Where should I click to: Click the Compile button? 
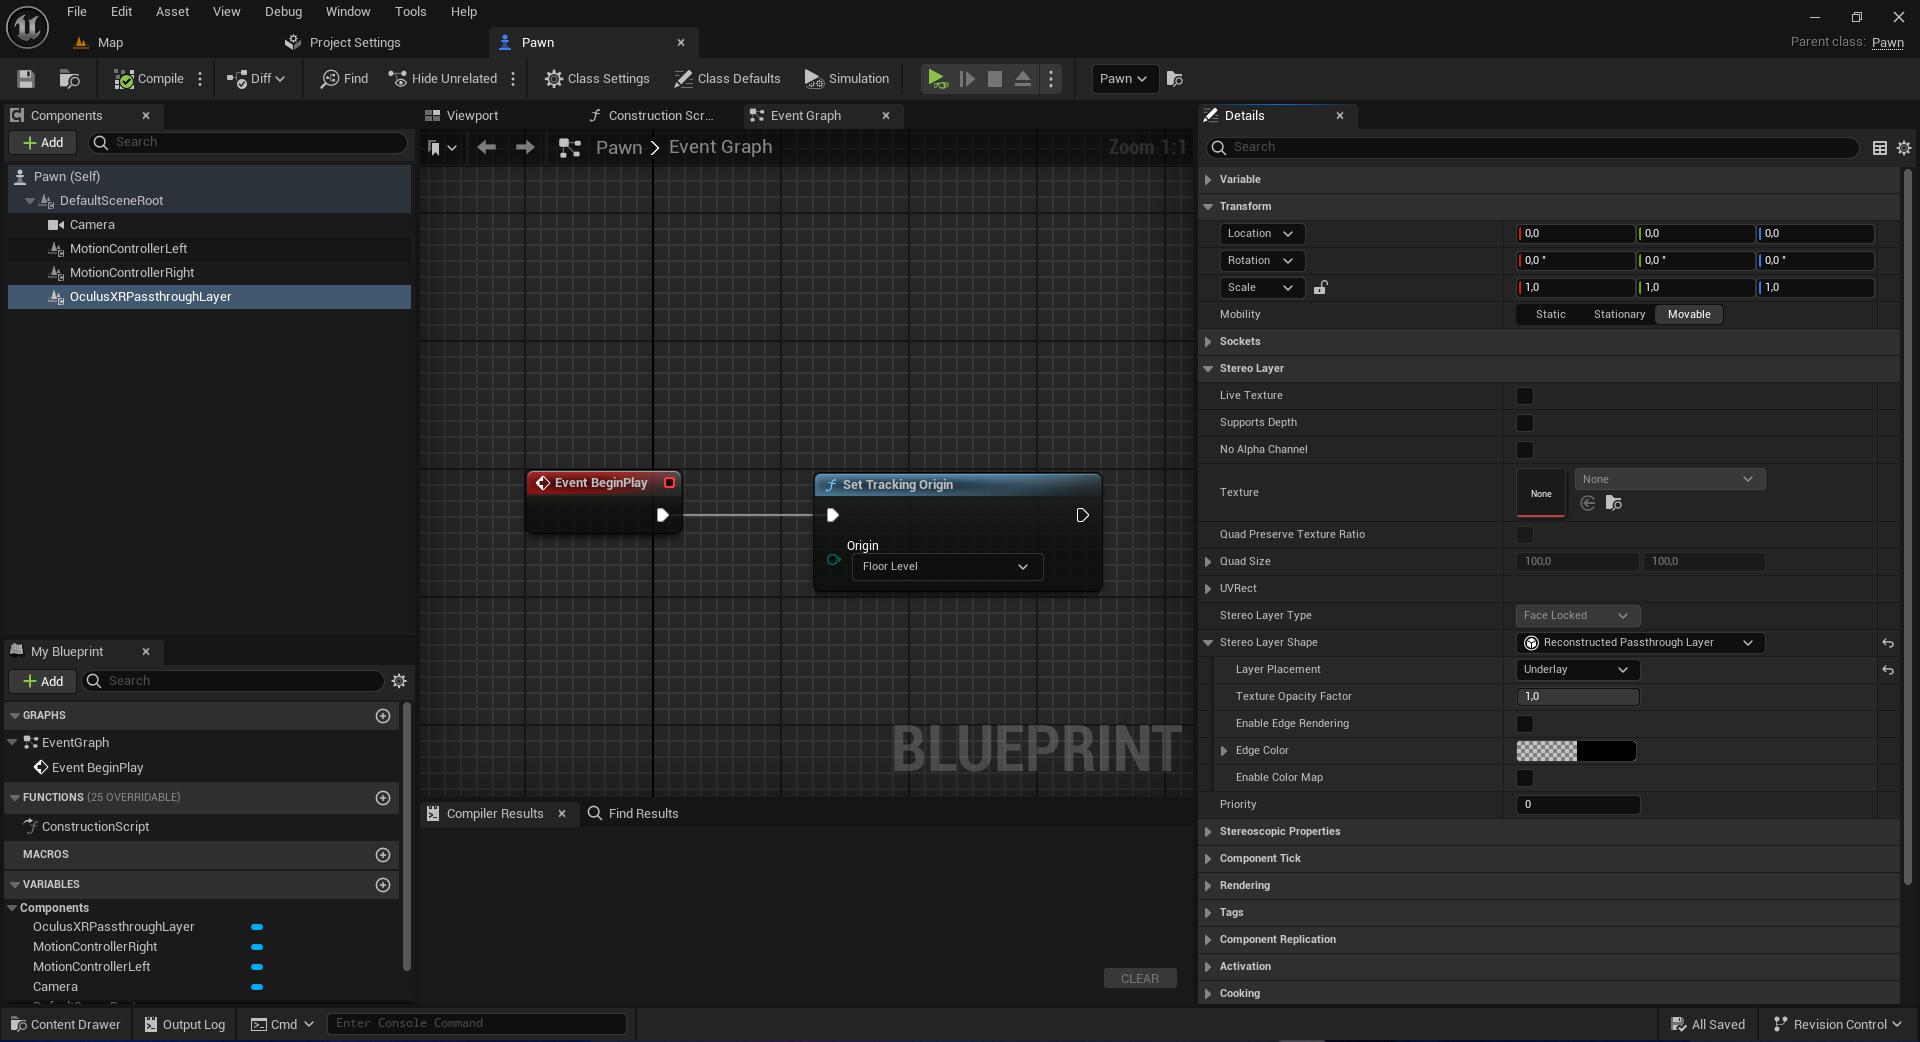pos(149,79)
